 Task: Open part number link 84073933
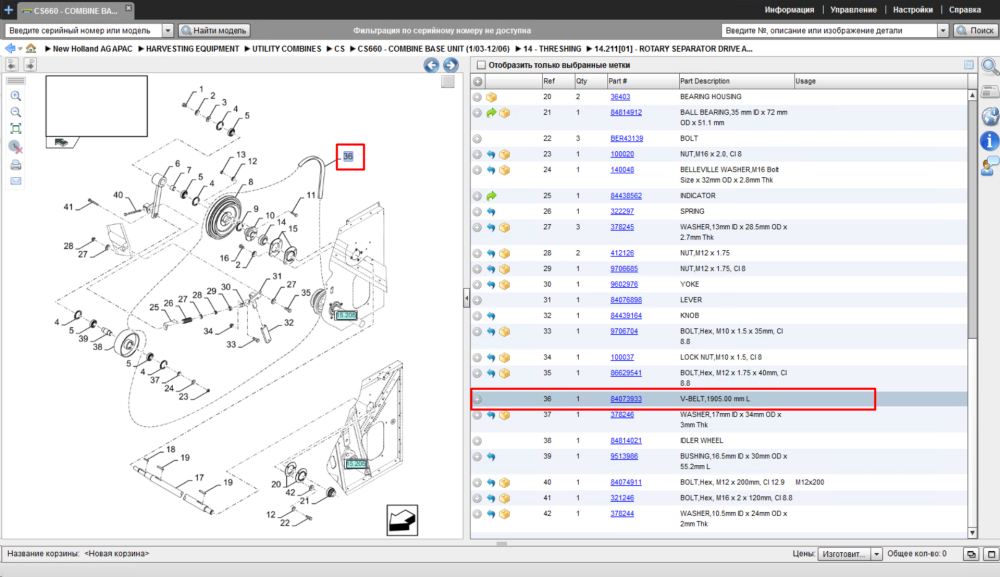(626, 399)
